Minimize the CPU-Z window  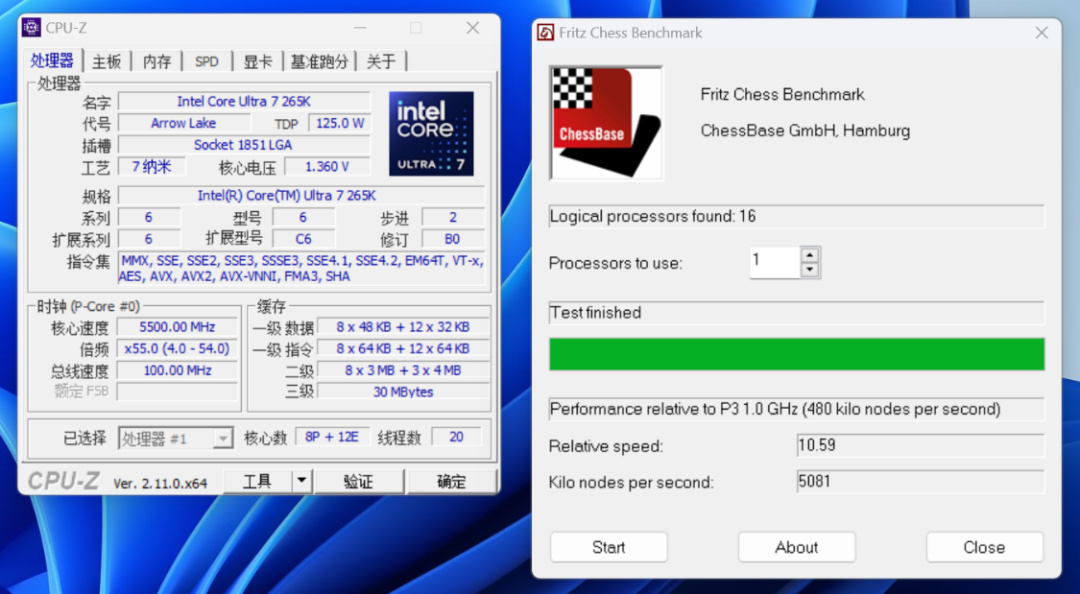coord(361,28)
